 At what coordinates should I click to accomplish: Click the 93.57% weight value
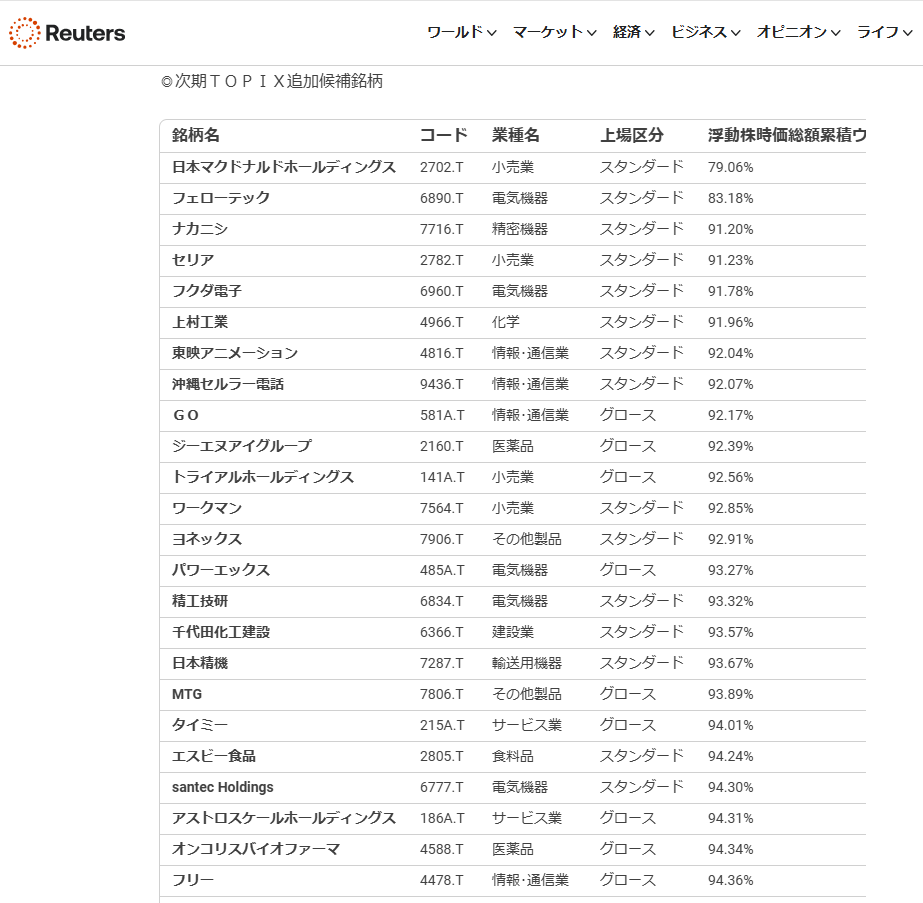click(731, 632)
